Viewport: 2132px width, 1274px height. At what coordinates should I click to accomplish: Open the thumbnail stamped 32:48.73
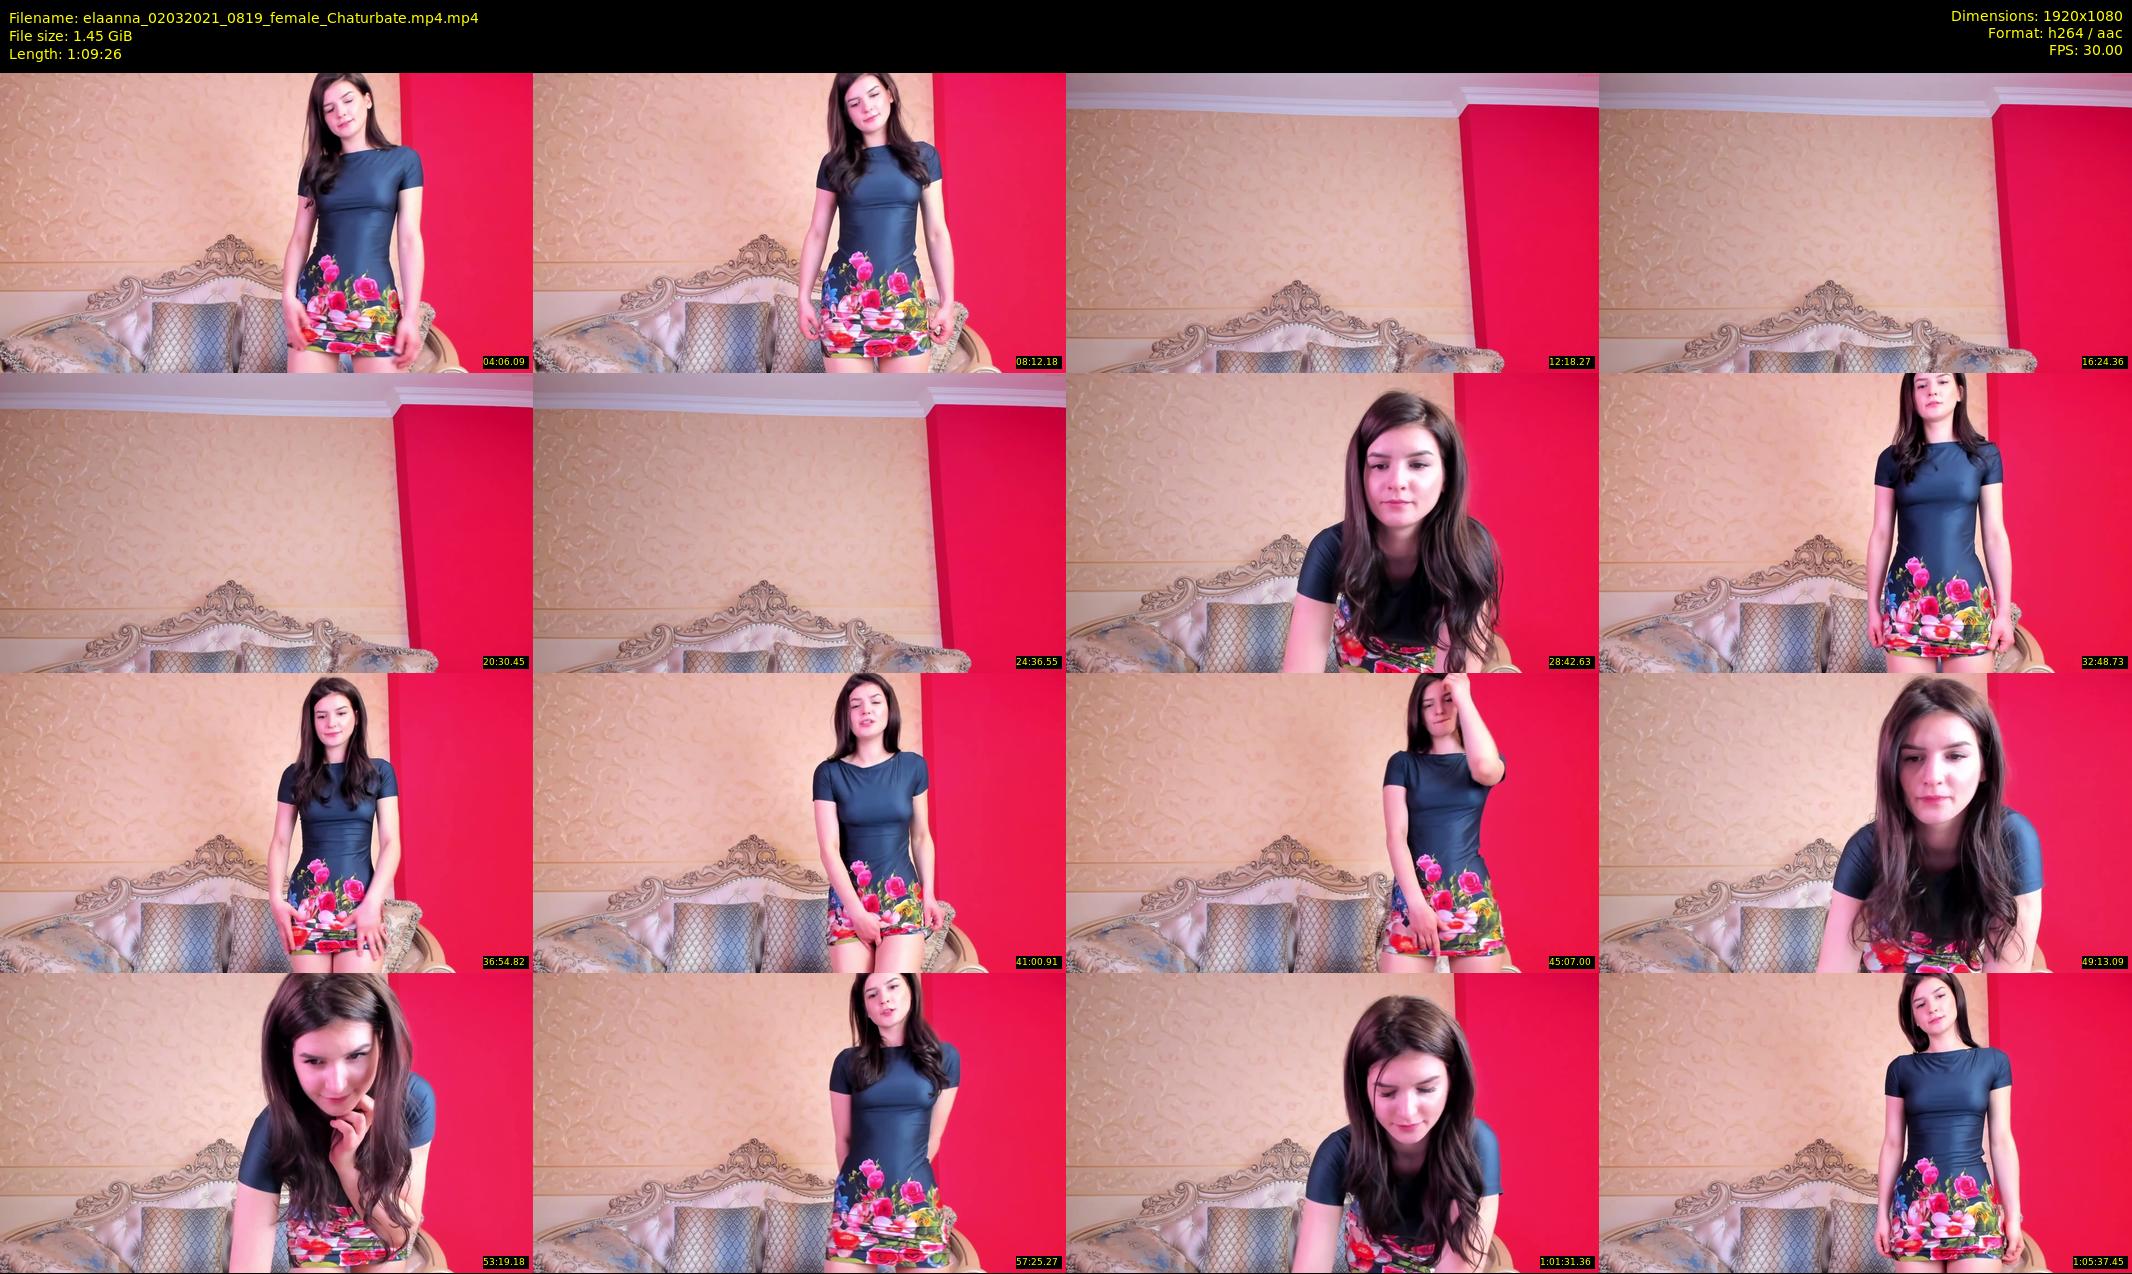tap(1865, 522)
